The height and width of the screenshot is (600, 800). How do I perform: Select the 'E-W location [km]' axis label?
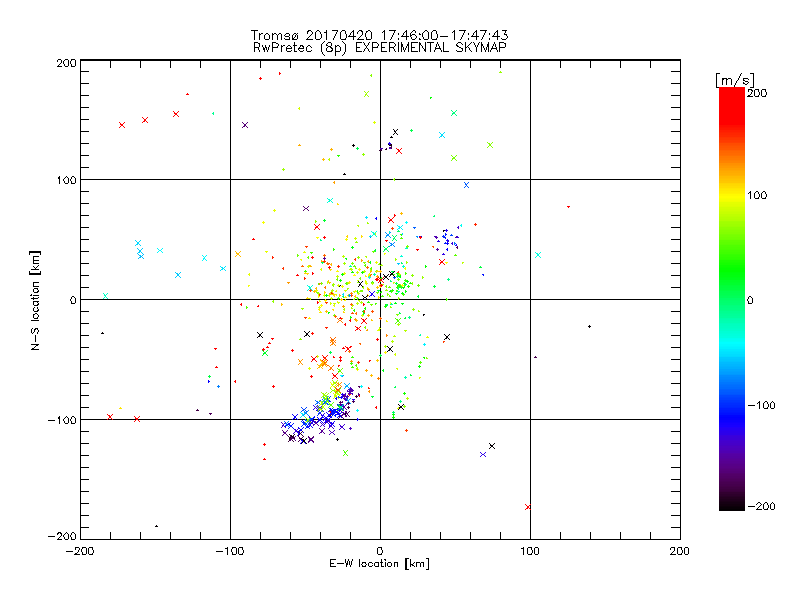click(379, 564)
